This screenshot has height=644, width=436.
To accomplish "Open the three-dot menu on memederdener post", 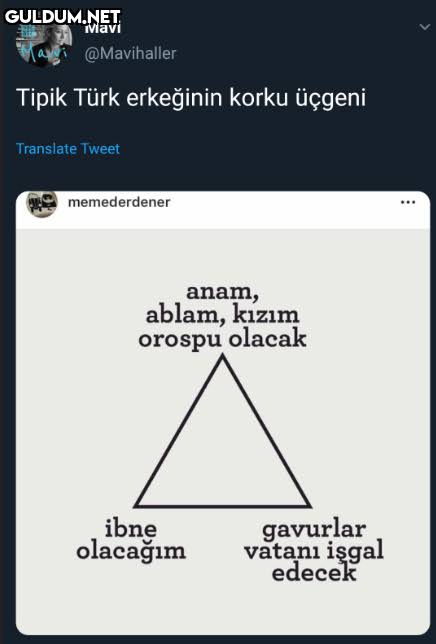I will coord(408,202).
